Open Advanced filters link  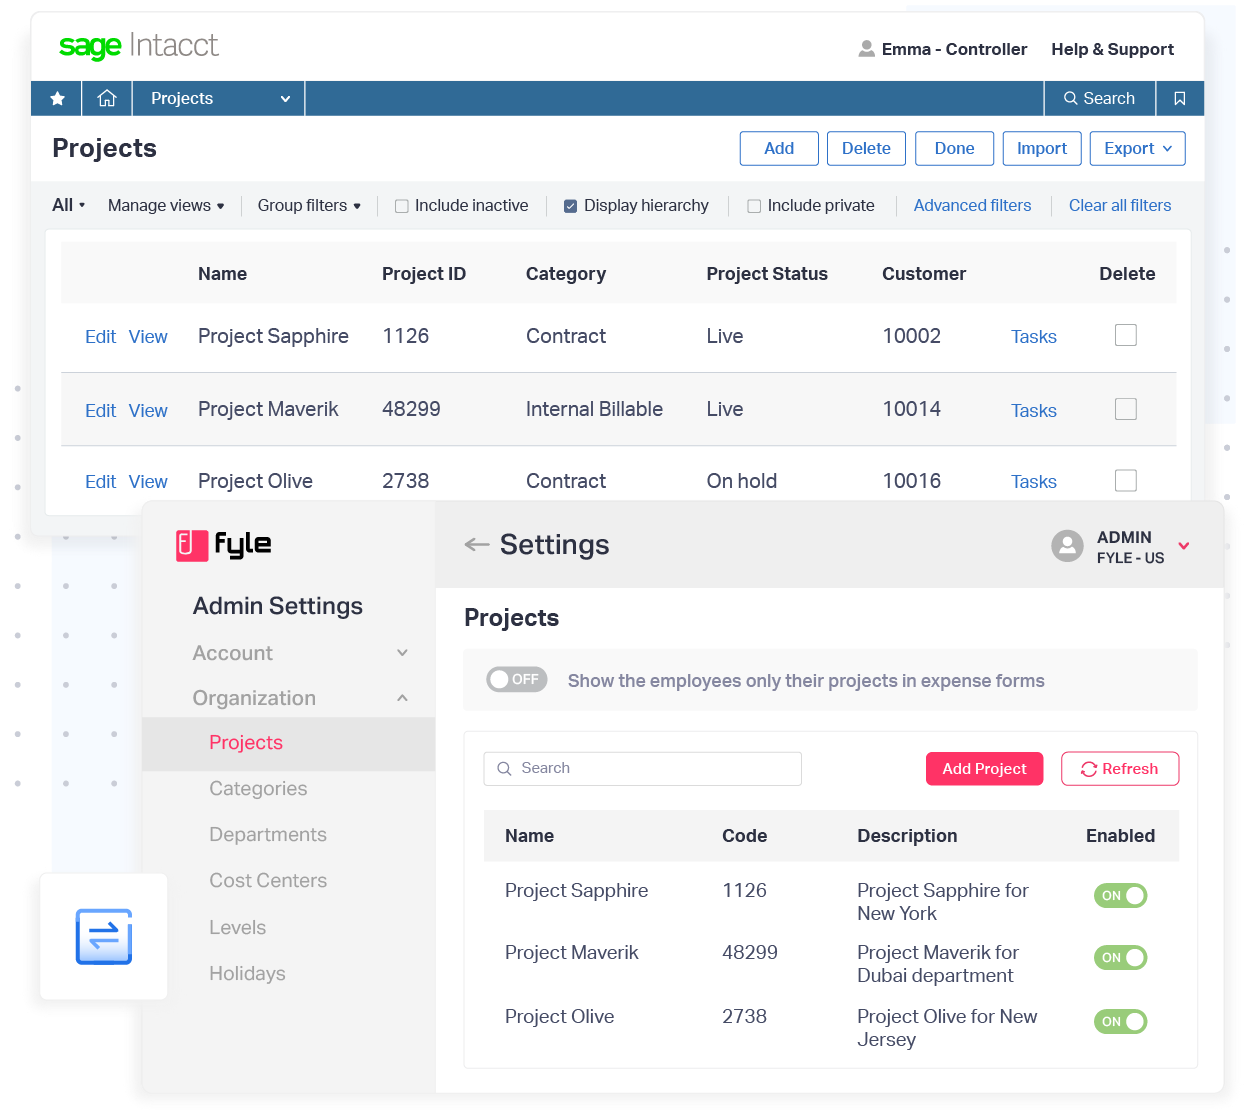click(972, 205)
